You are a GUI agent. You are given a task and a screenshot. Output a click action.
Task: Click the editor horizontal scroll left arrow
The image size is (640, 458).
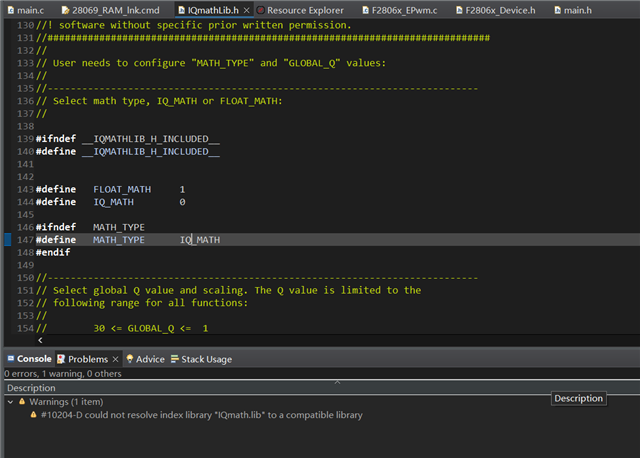(40, 340)
